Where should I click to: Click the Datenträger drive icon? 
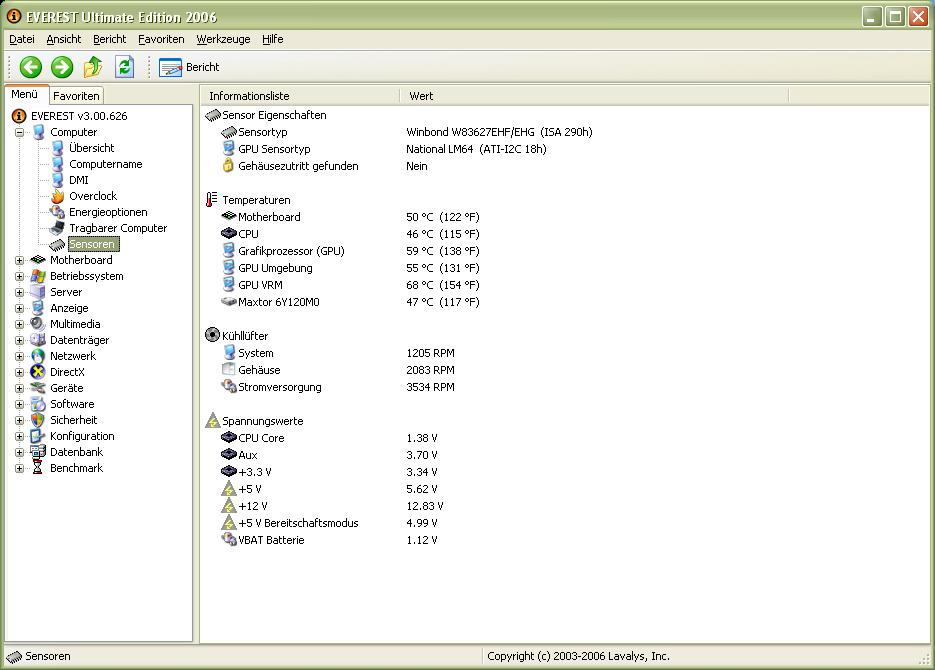38,340
